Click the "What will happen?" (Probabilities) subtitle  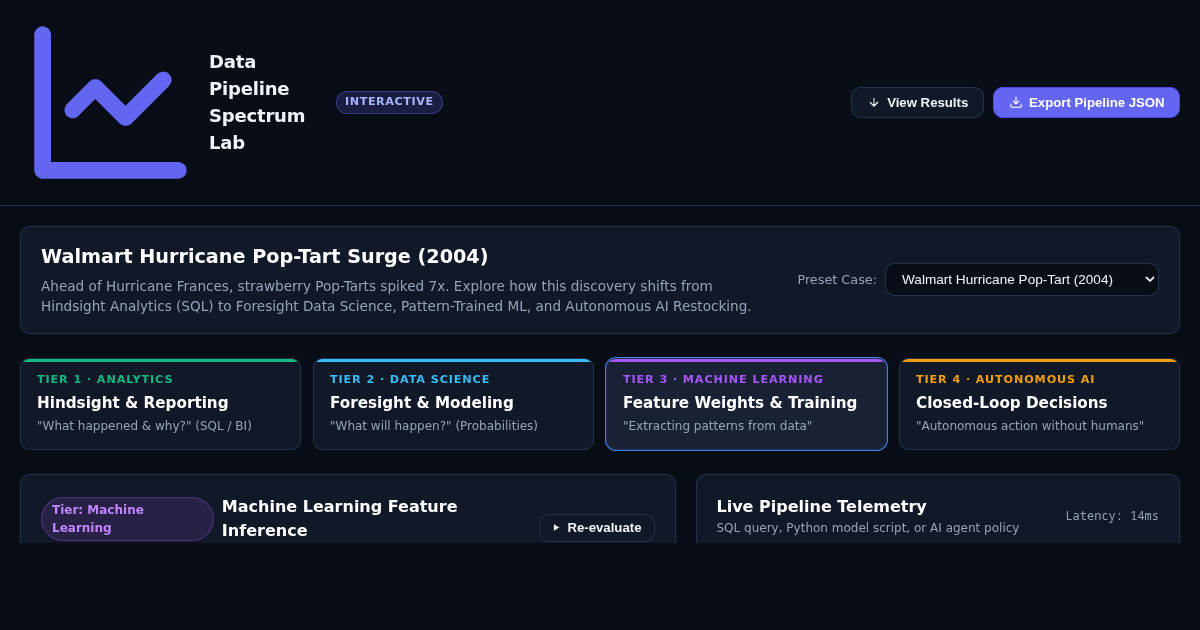pos(434,426)
